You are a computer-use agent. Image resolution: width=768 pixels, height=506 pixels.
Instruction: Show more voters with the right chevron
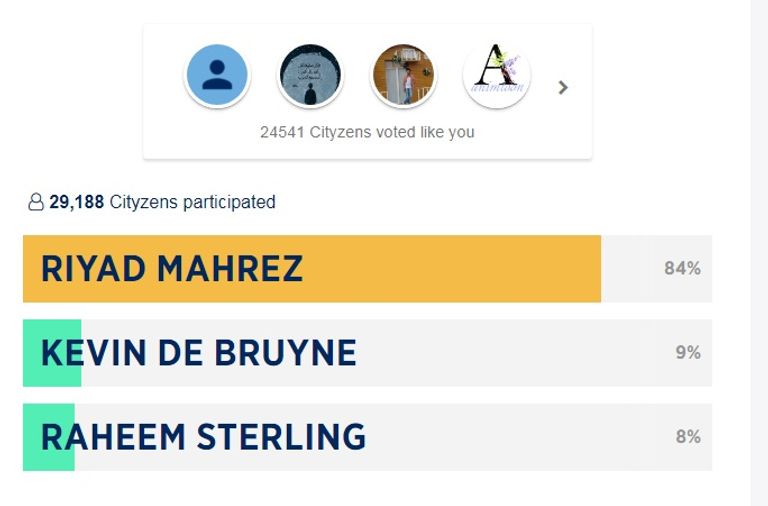563,88
